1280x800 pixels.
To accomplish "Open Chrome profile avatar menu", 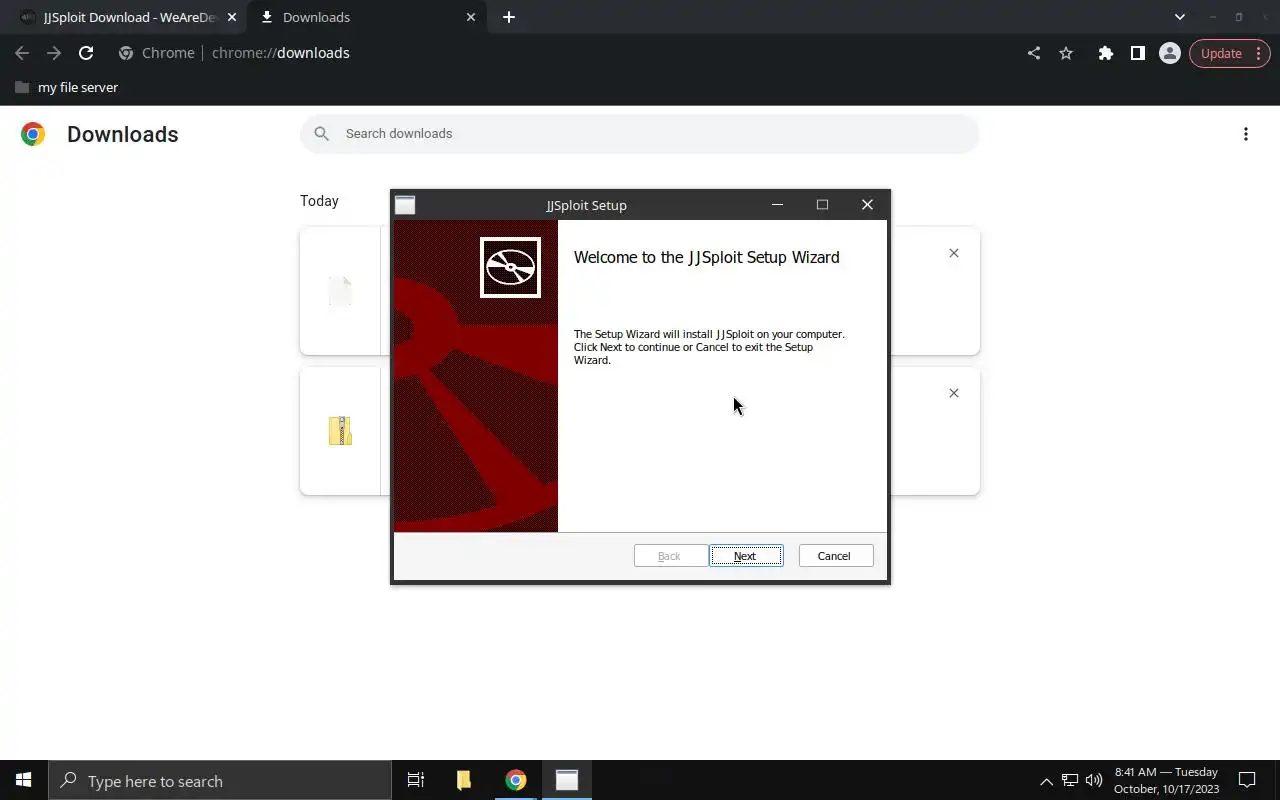I will point(1170,53).
